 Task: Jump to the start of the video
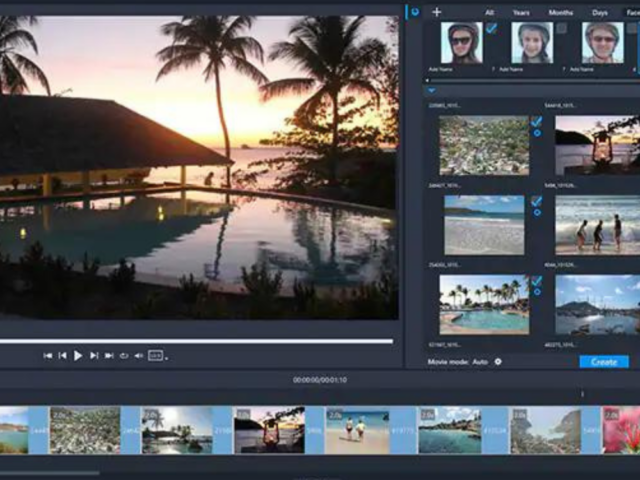(47, 355)
